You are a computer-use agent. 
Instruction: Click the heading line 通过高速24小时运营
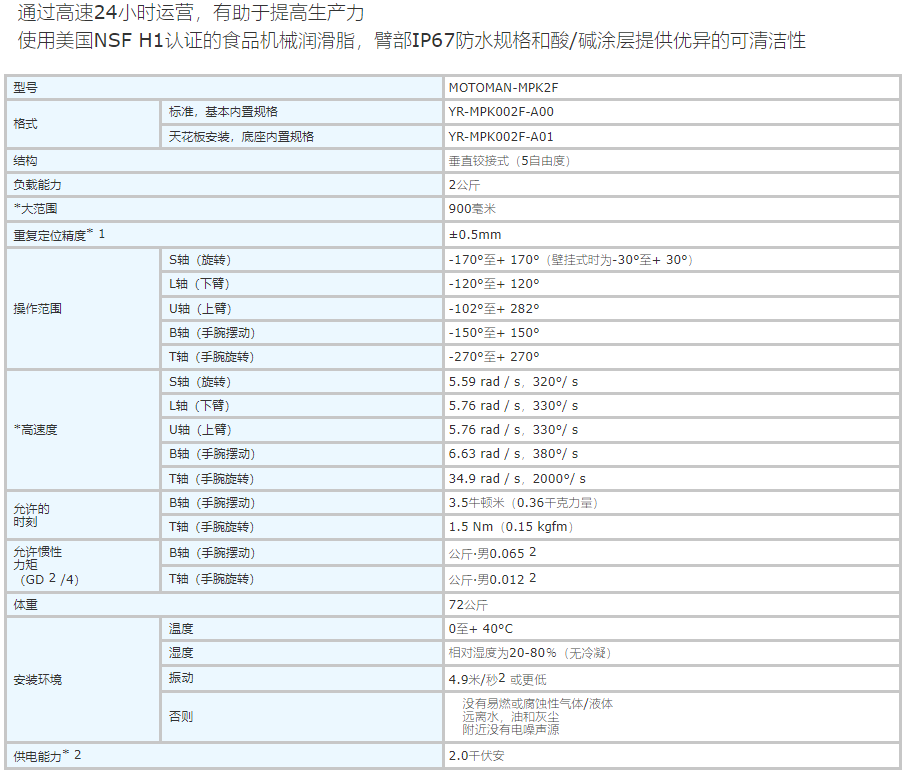(191, 13)
